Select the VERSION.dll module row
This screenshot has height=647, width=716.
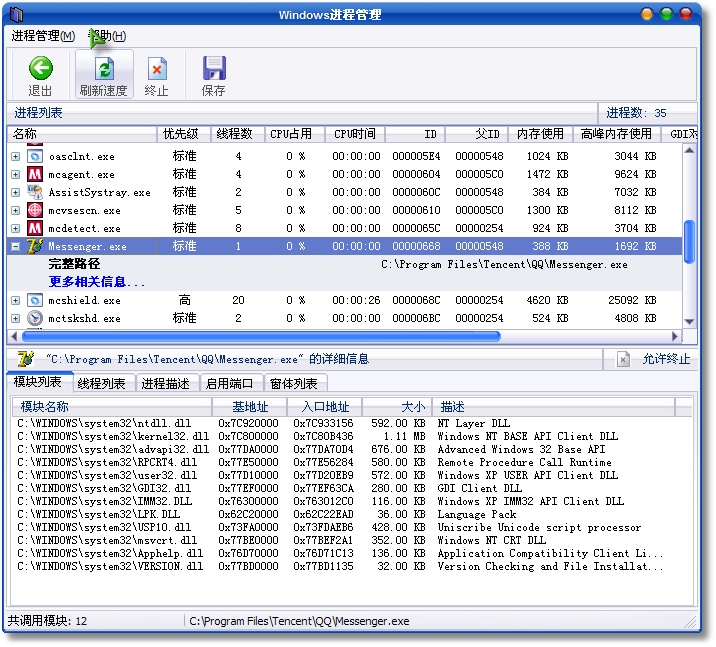point(352,566)
